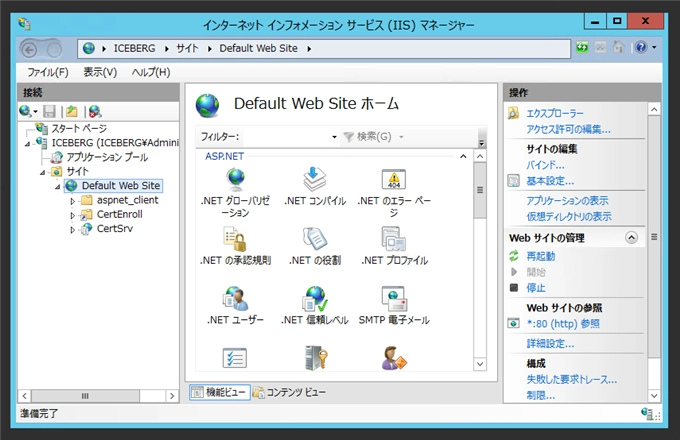
Task: Click the 失敗した要求トレース... link
Action: [572, 379]
